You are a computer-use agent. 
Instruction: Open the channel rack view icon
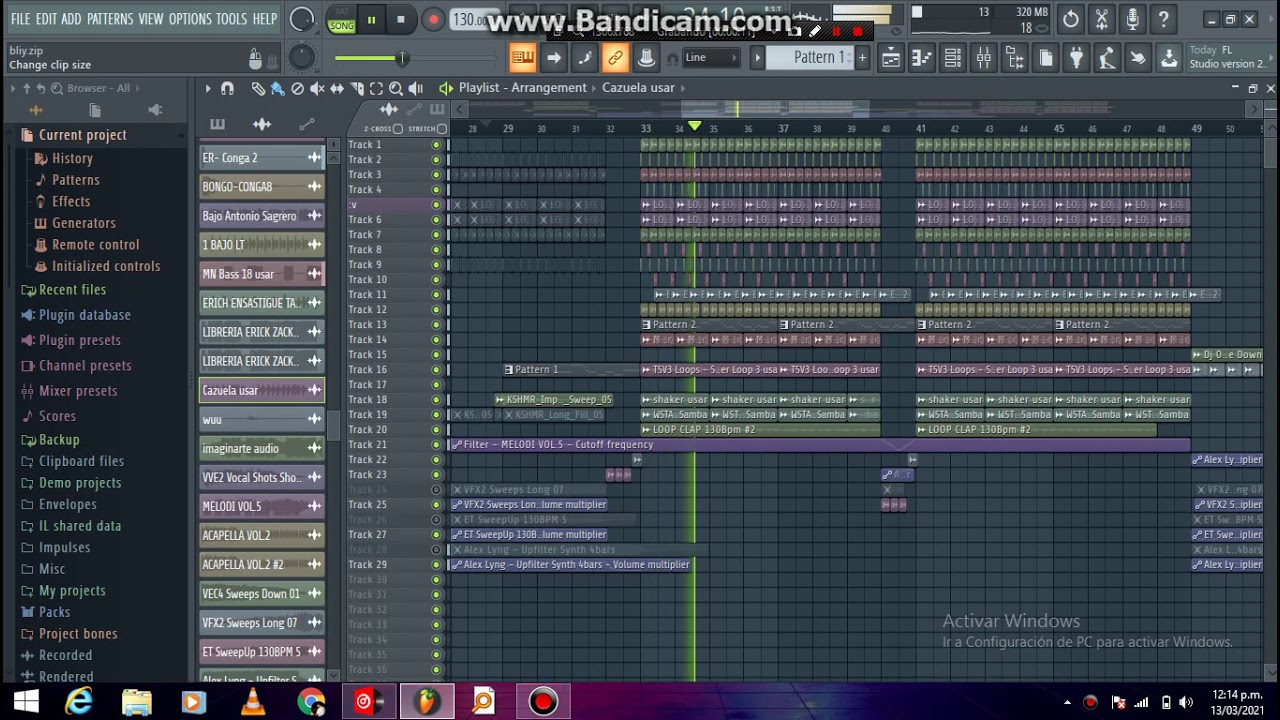[953, 58]
